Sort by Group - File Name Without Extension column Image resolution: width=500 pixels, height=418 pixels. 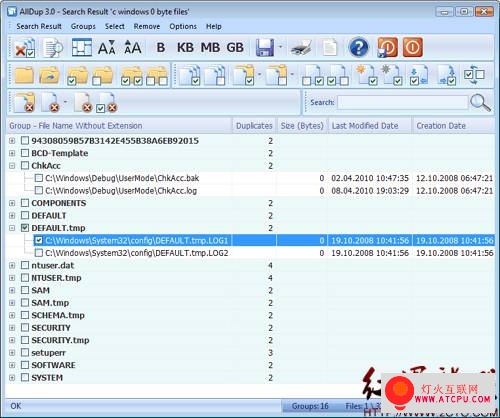[119, 126]
